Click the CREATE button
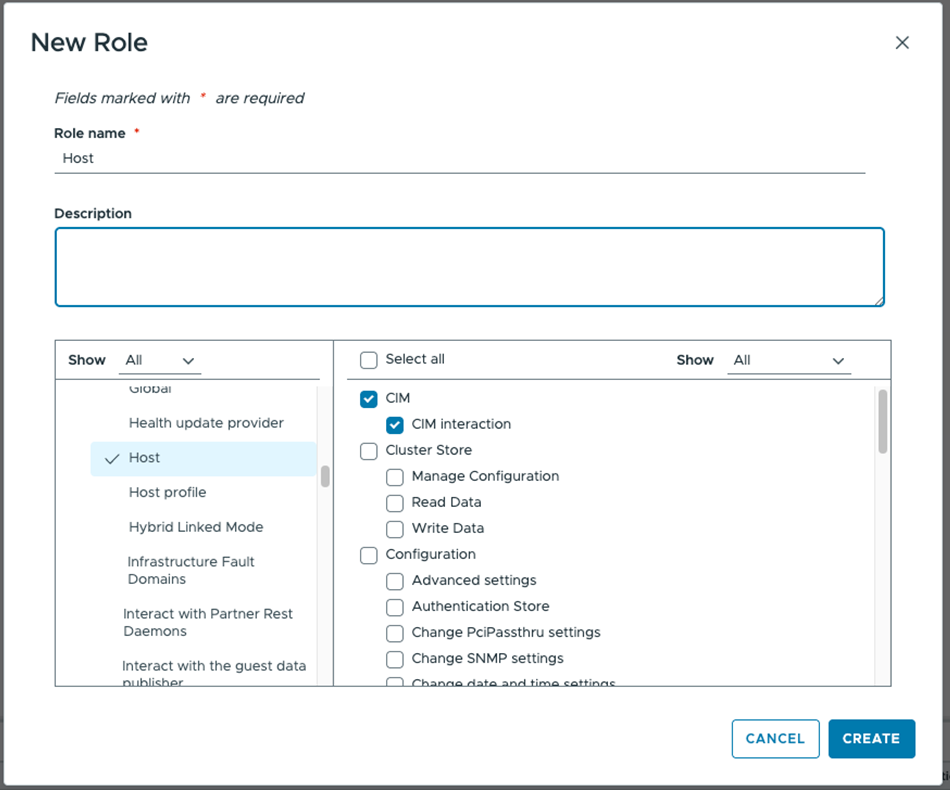Viewport: 950px width, 790px height. (x=871, y=739)
